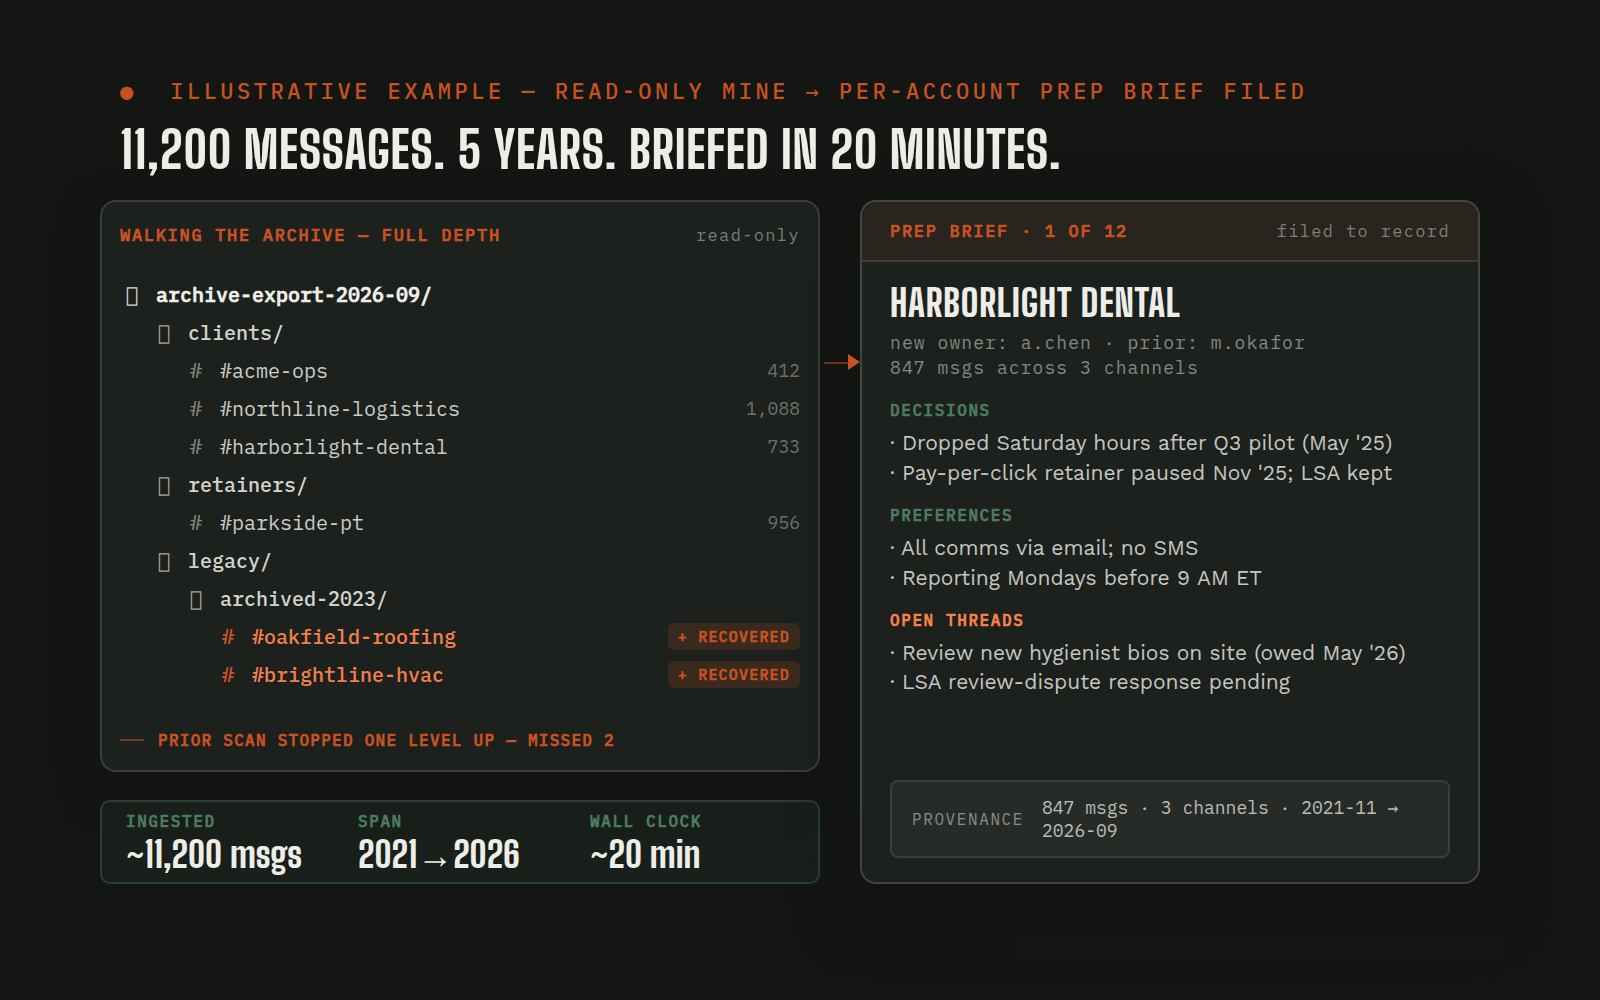Click the hash icon beside #northline-logistics
Image resolution: width=1600 pixels, height=1000 pixels.
click(196, 409)
